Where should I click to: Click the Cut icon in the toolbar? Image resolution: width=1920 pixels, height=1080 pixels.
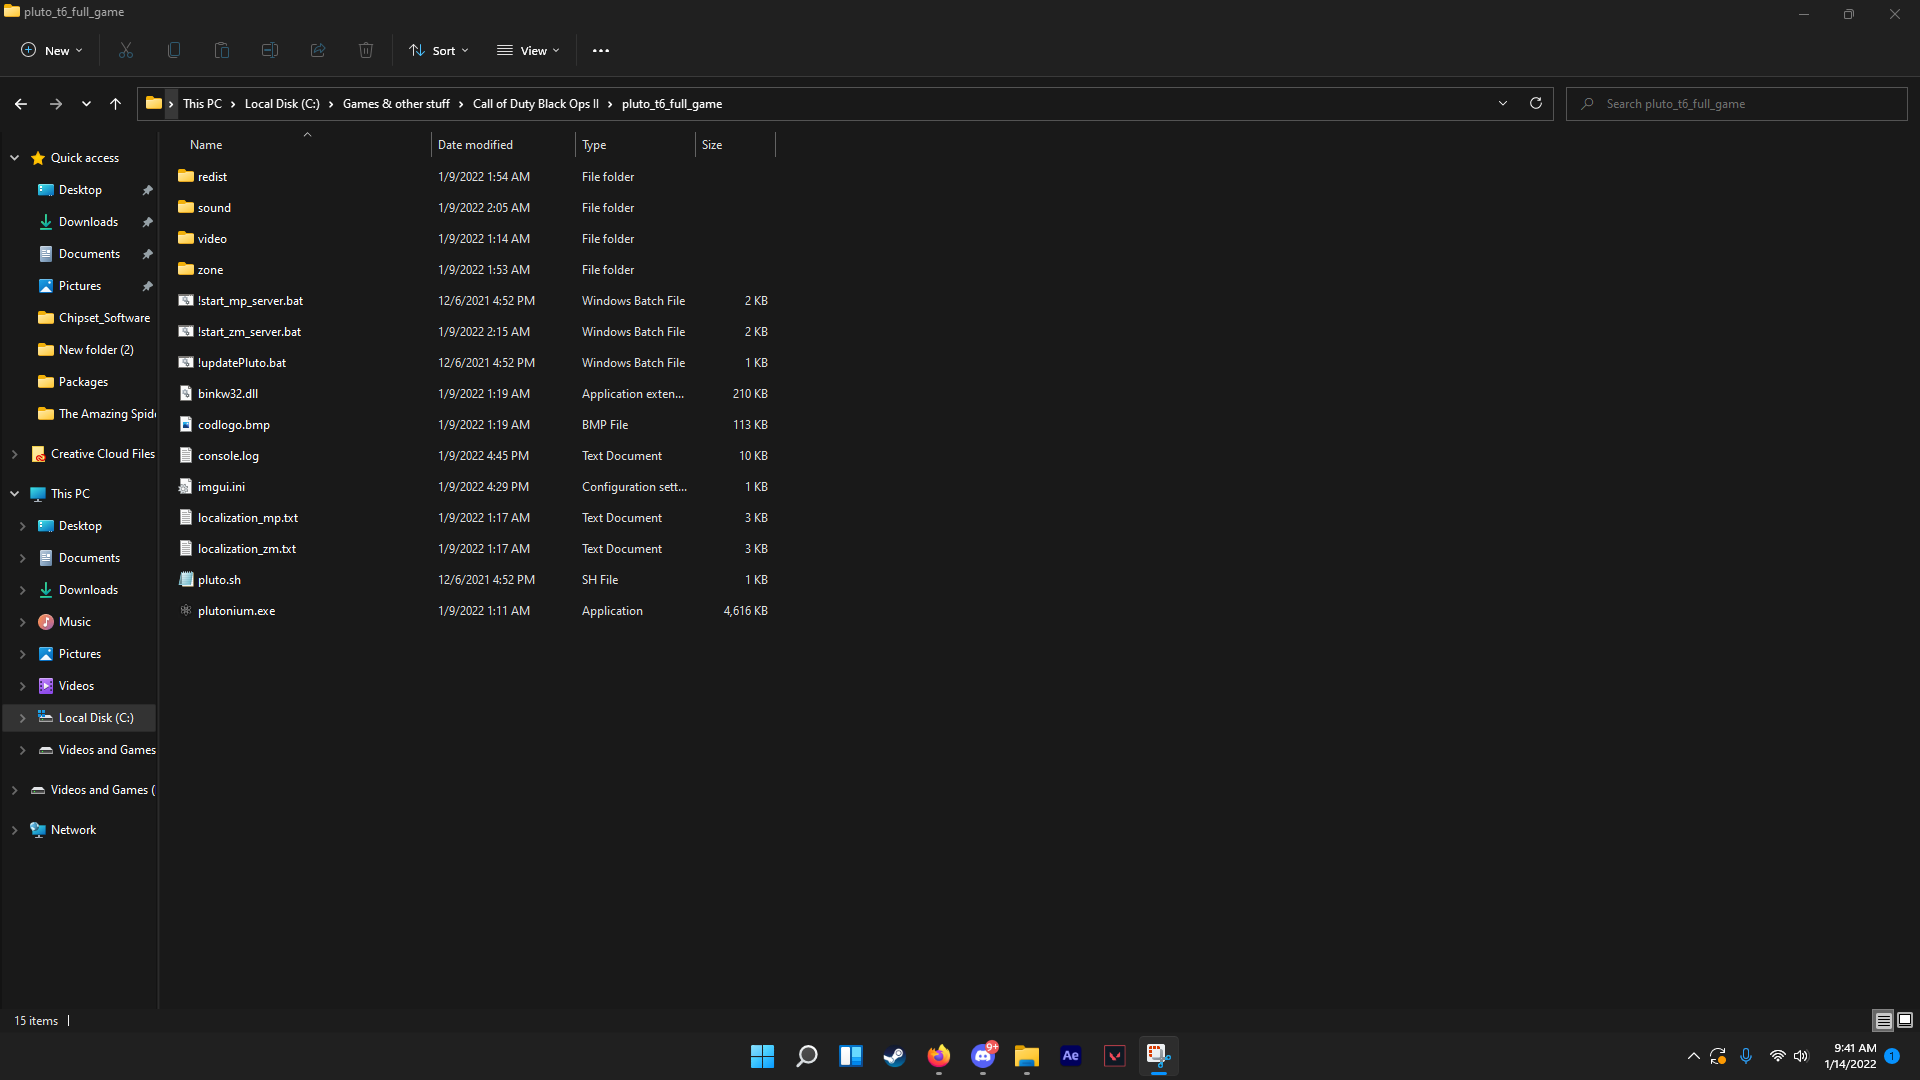pos(126,50)
